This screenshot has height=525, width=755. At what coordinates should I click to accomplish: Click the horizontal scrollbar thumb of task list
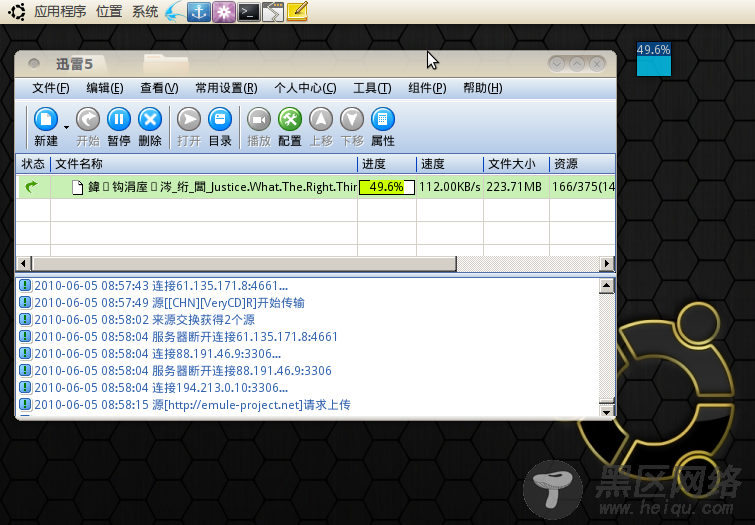coord(244,263)
